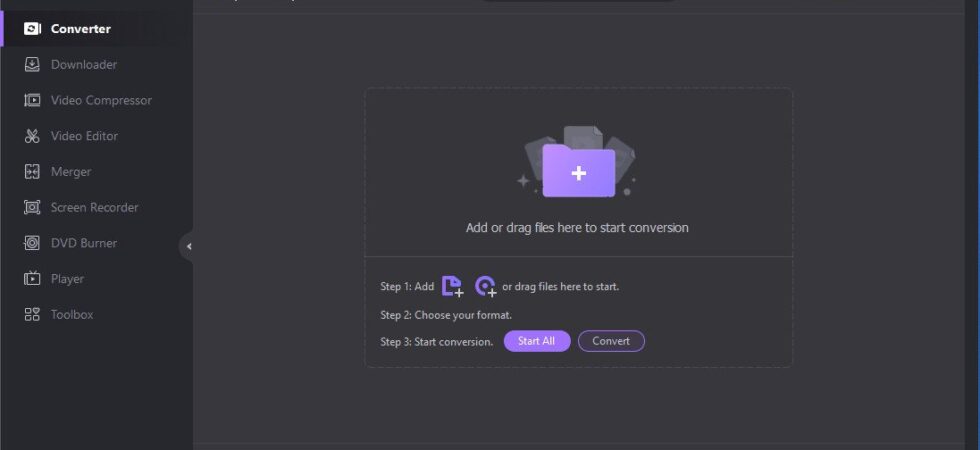Open the Player icon in sidebar
The image size is (980, 450).
coord(32,278)
